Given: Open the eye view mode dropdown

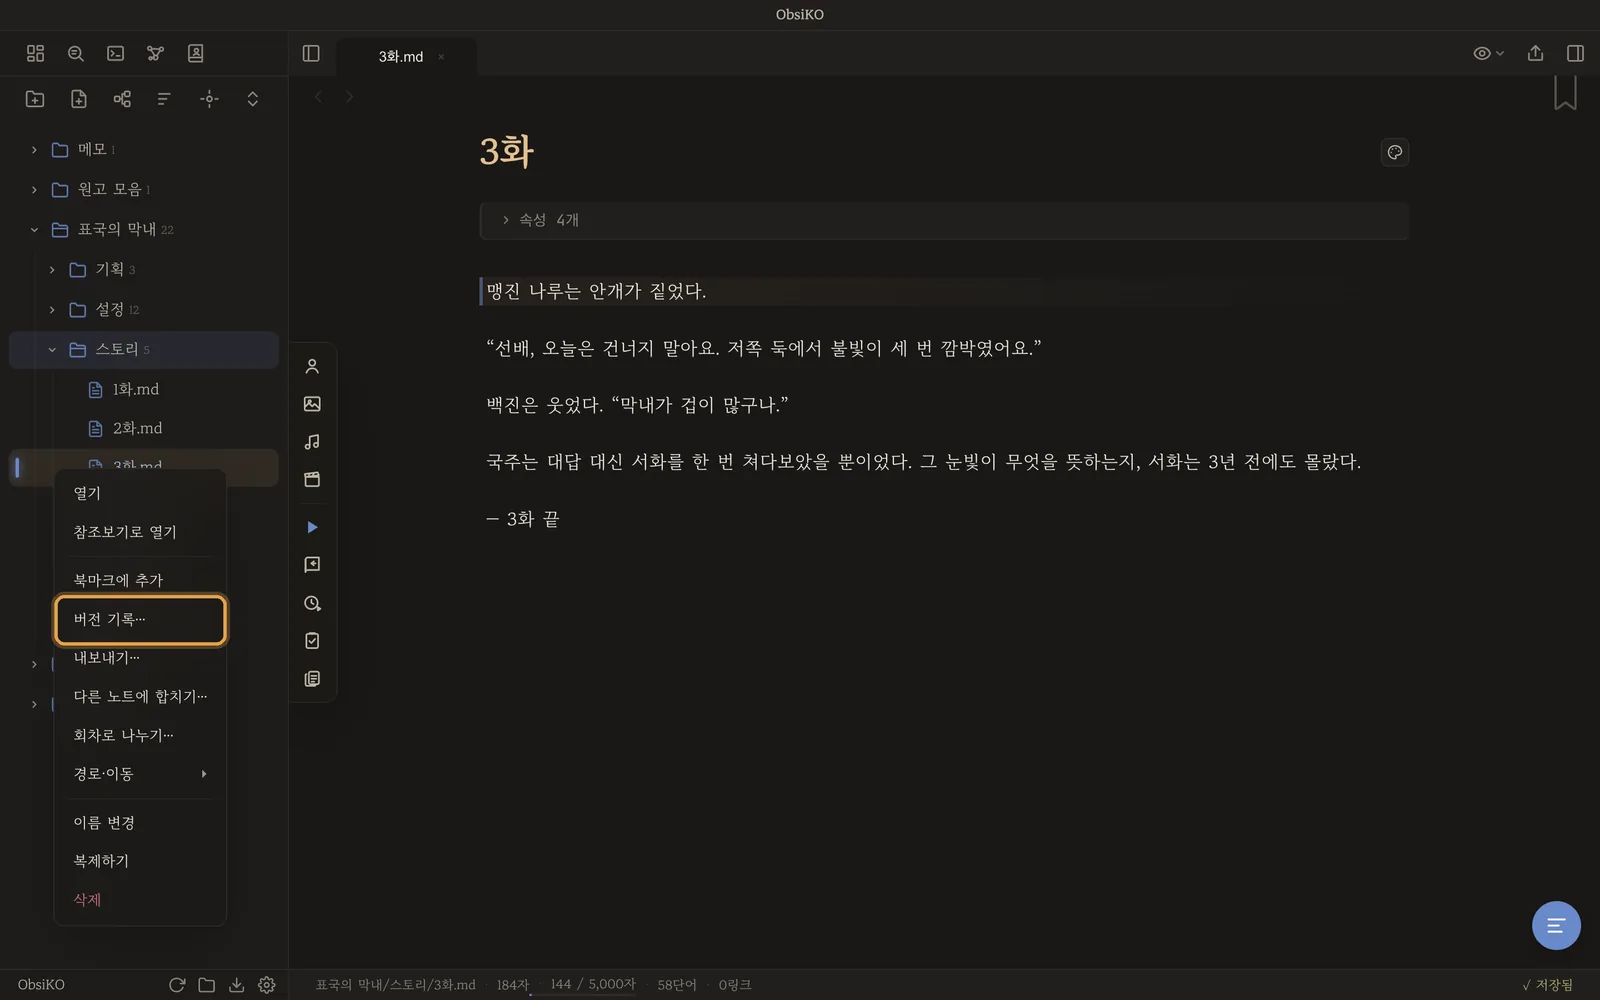Looking at the screenshot, I should 1488,53.
